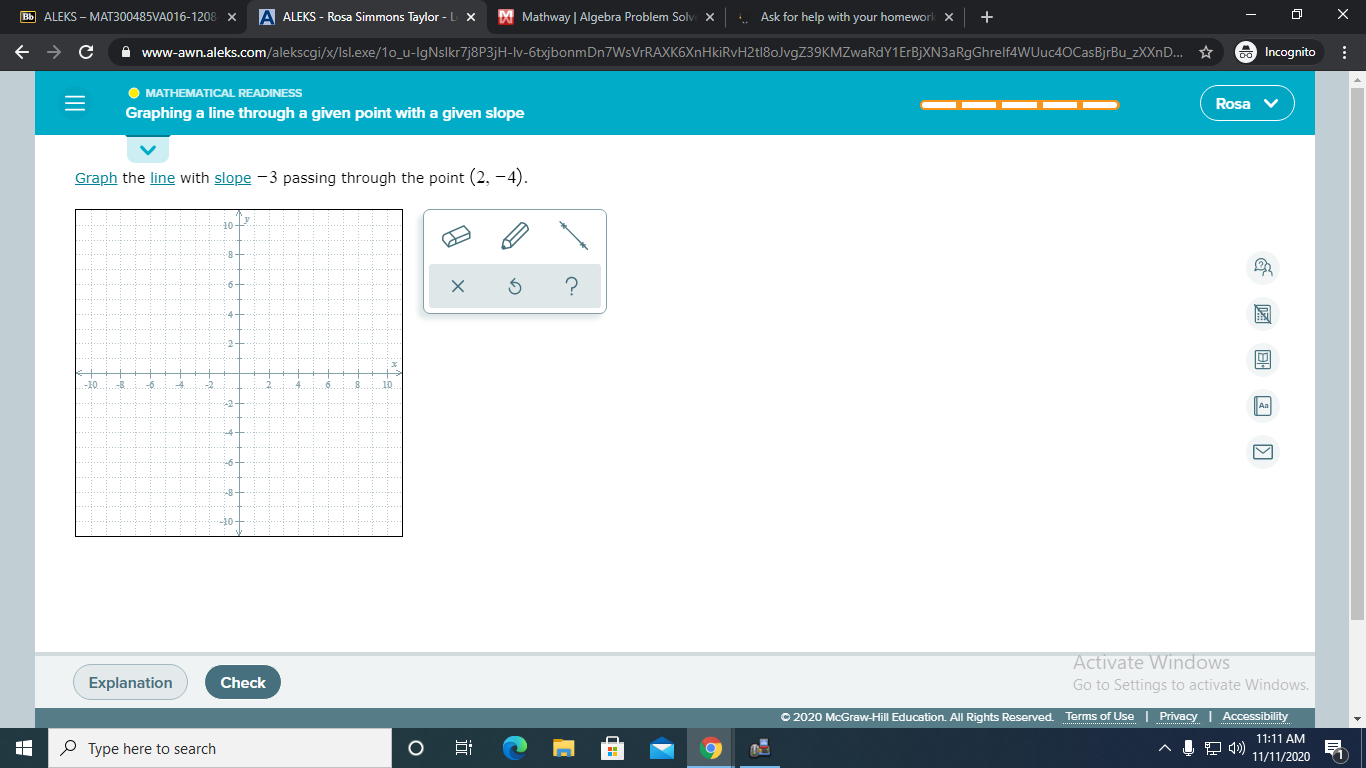Switch to the Mathway Algebra Problem Solver tab

pos(598,17)
